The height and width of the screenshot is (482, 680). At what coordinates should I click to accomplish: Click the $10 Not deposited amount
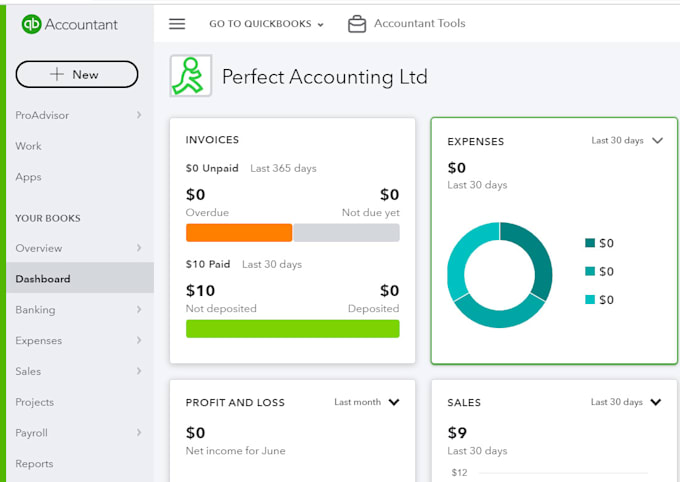pyautogui.click(x=200, y=291)
